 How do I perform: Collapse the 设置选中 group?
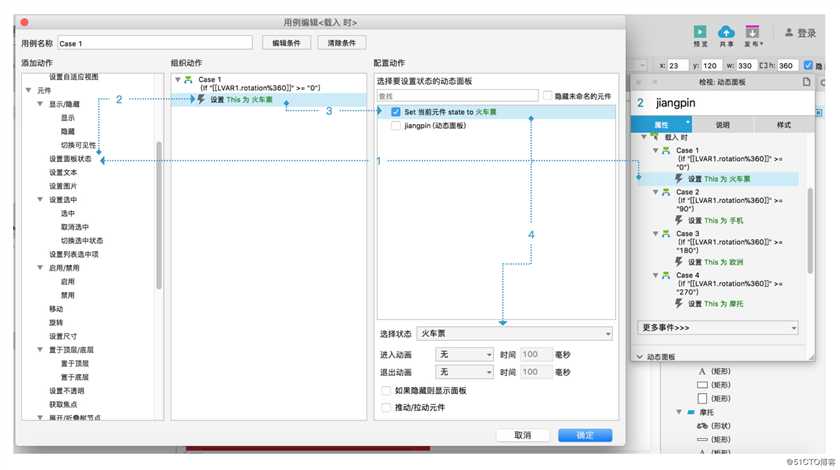[x=40, y=199]
